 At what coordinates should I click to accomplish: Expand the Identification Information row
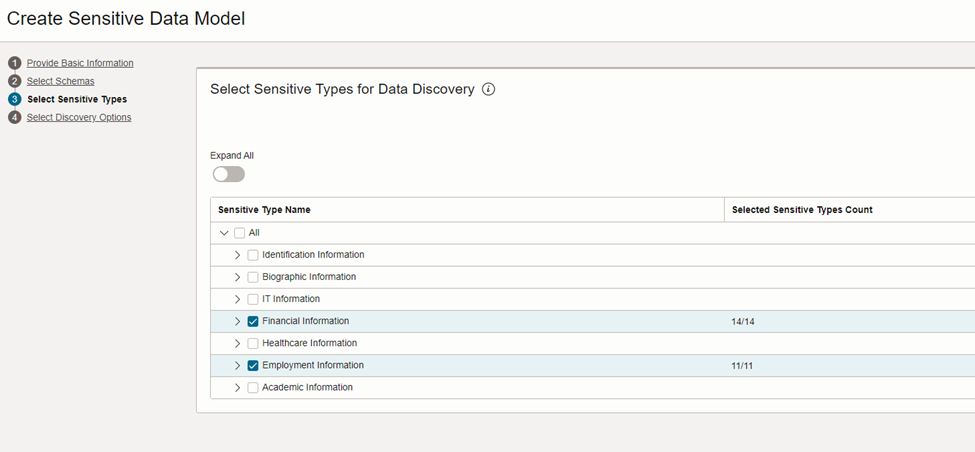(x=237, y=255)
